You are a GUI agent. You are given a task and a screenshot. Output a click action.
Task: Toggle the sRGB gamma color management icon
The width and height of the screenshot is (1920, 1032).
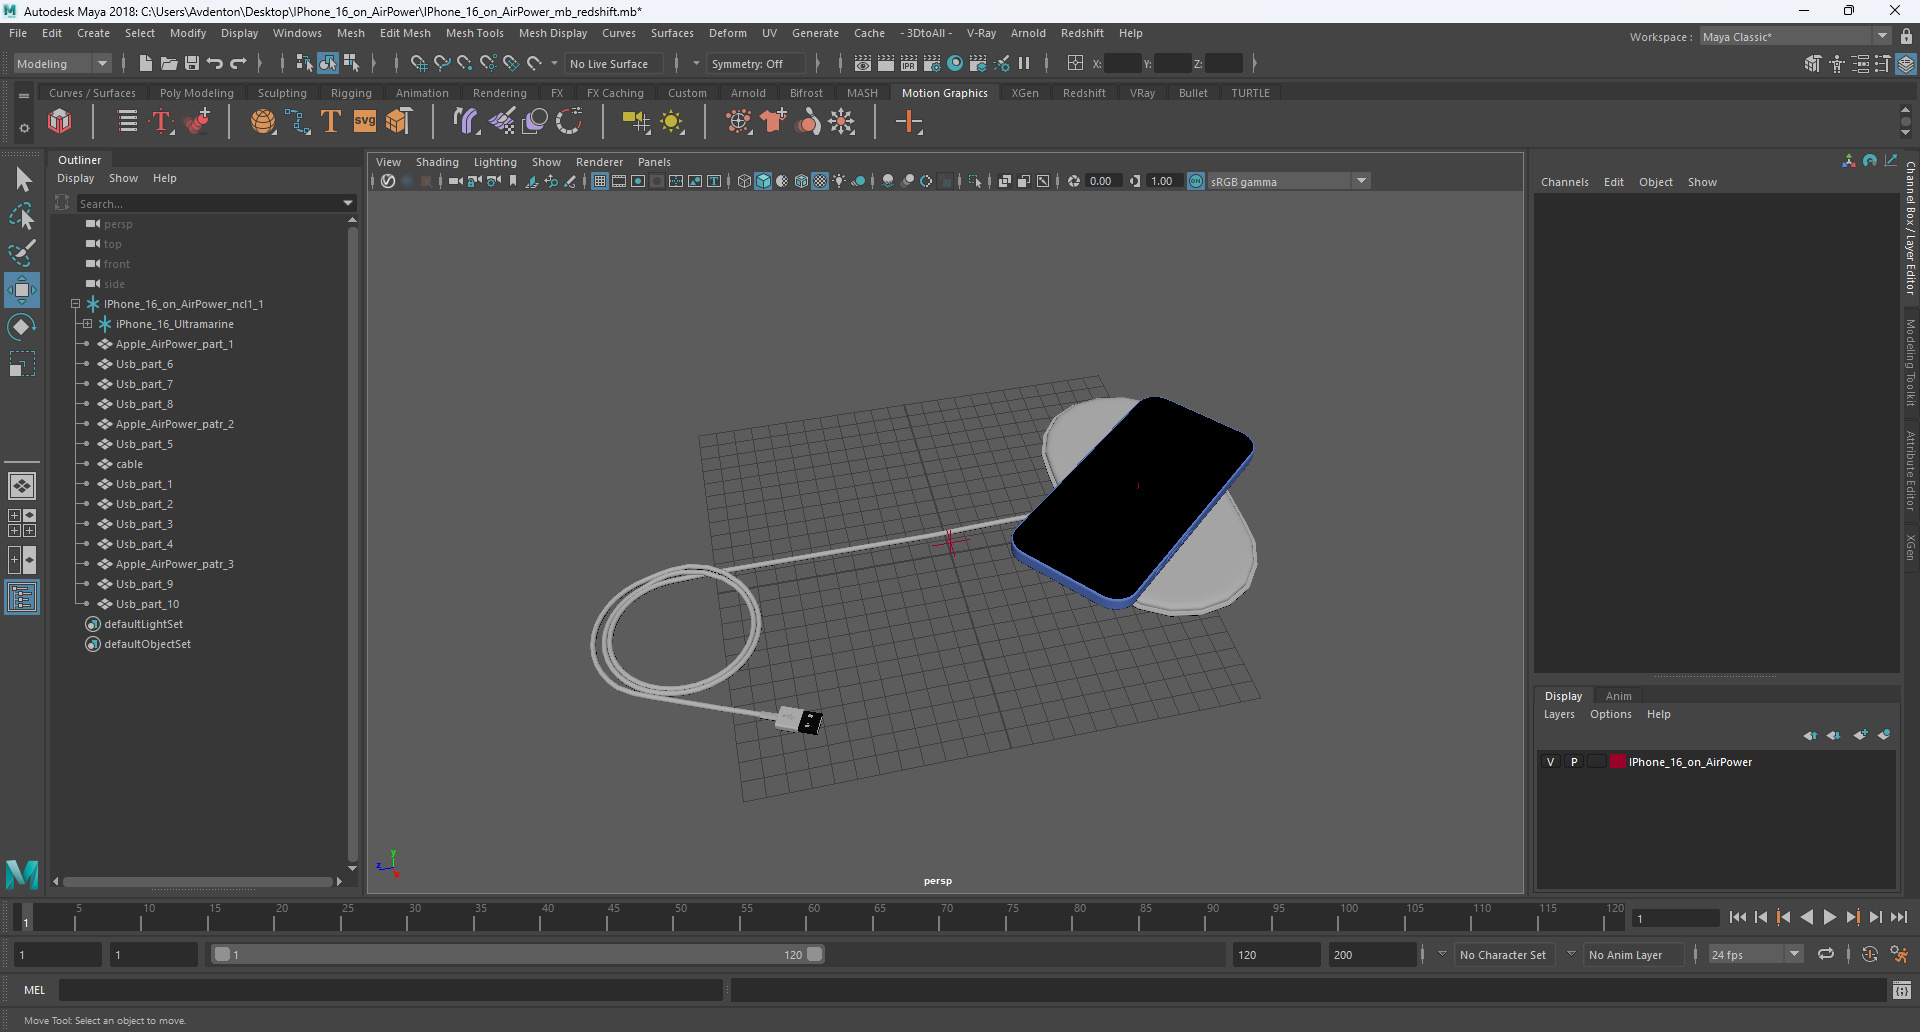pos(1196,181)
